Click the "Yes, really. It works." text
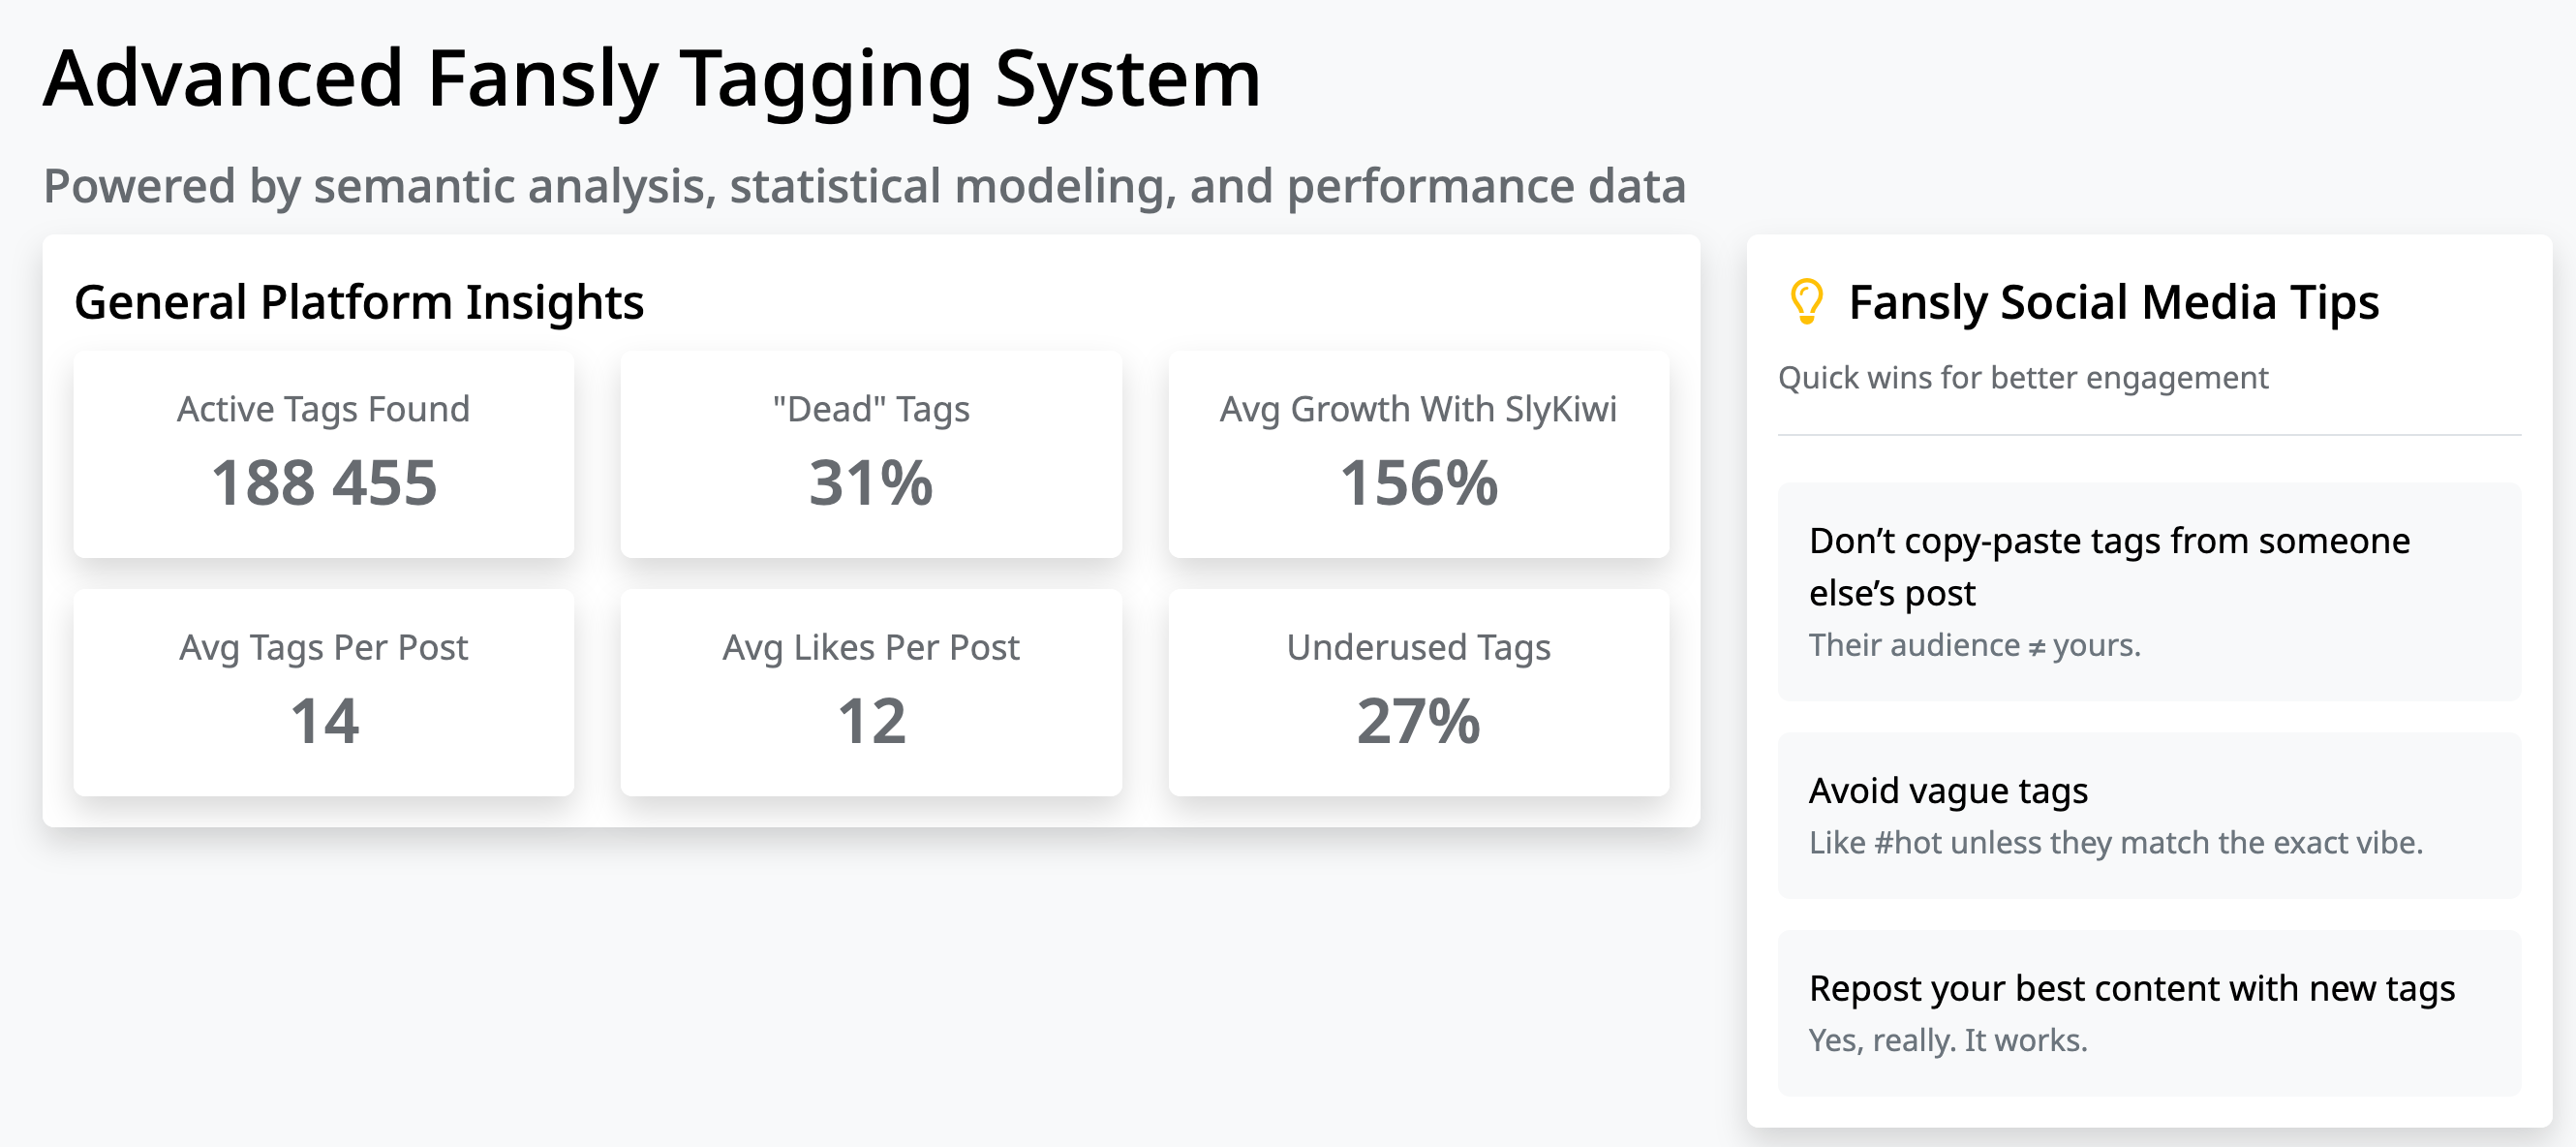The width and height of the screenshot is (2576, 1147). 1947,1040
